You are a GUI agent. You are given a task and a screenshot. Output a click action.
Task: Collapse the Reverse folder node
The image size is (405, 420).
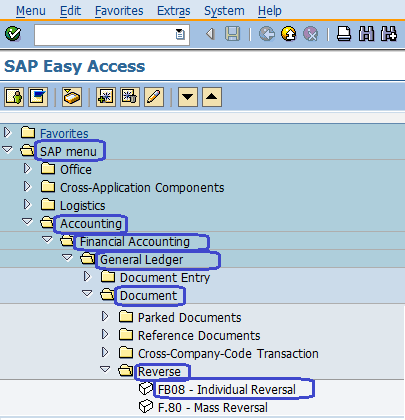pos(105,369)
